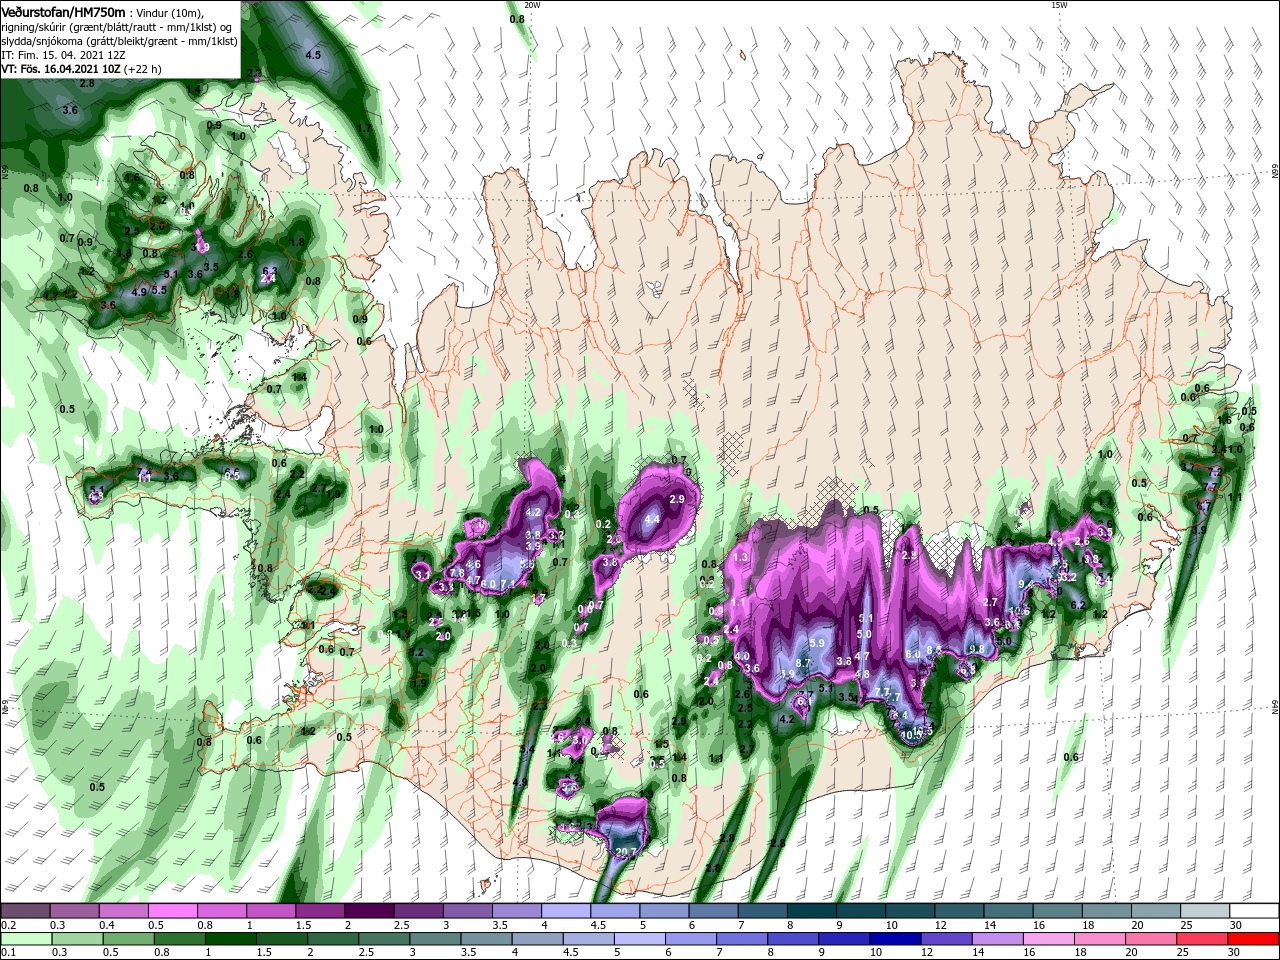The width and height of the screenshot is (1280, 960).
Task: Click the 8.7 precipitation value on the map
Action: [803, 663]
